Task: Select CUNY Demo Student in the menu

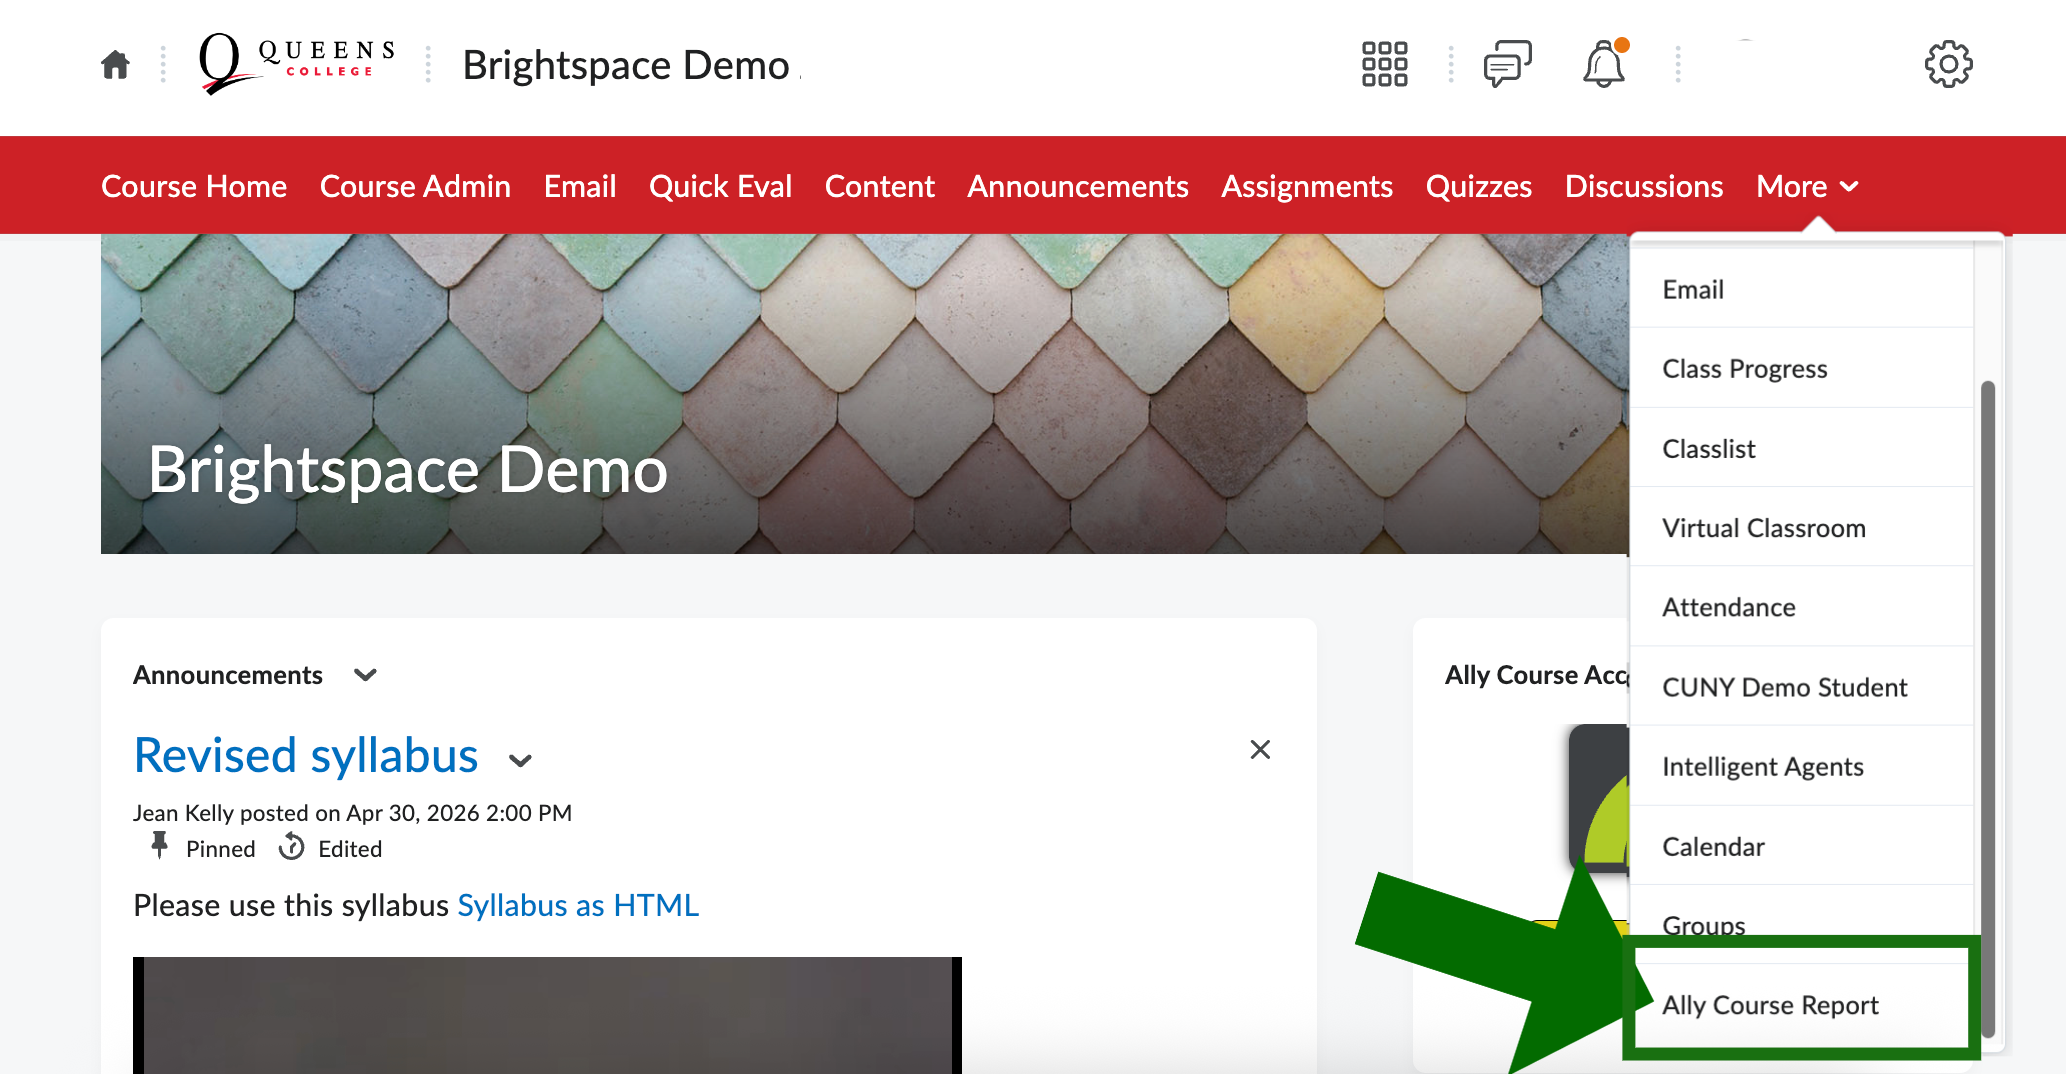Action: tap(1802, 687)
